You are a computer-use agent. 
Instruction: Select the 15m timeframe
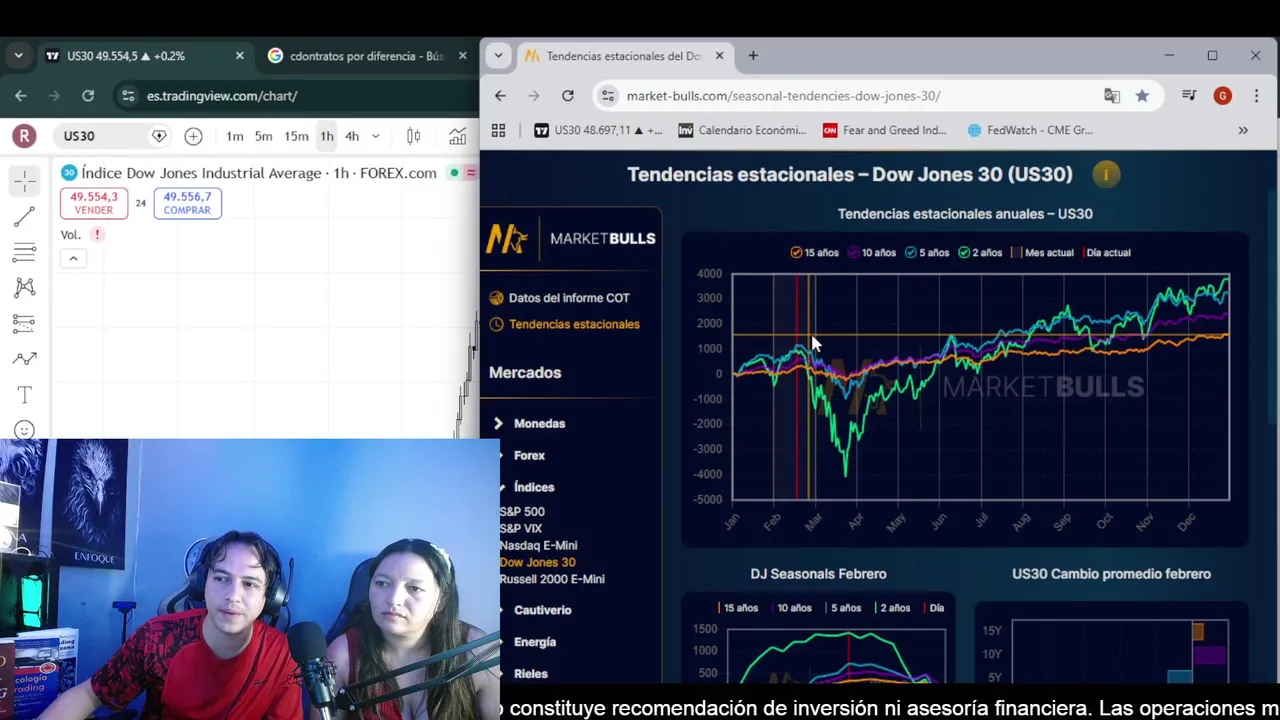pos(296,136)
